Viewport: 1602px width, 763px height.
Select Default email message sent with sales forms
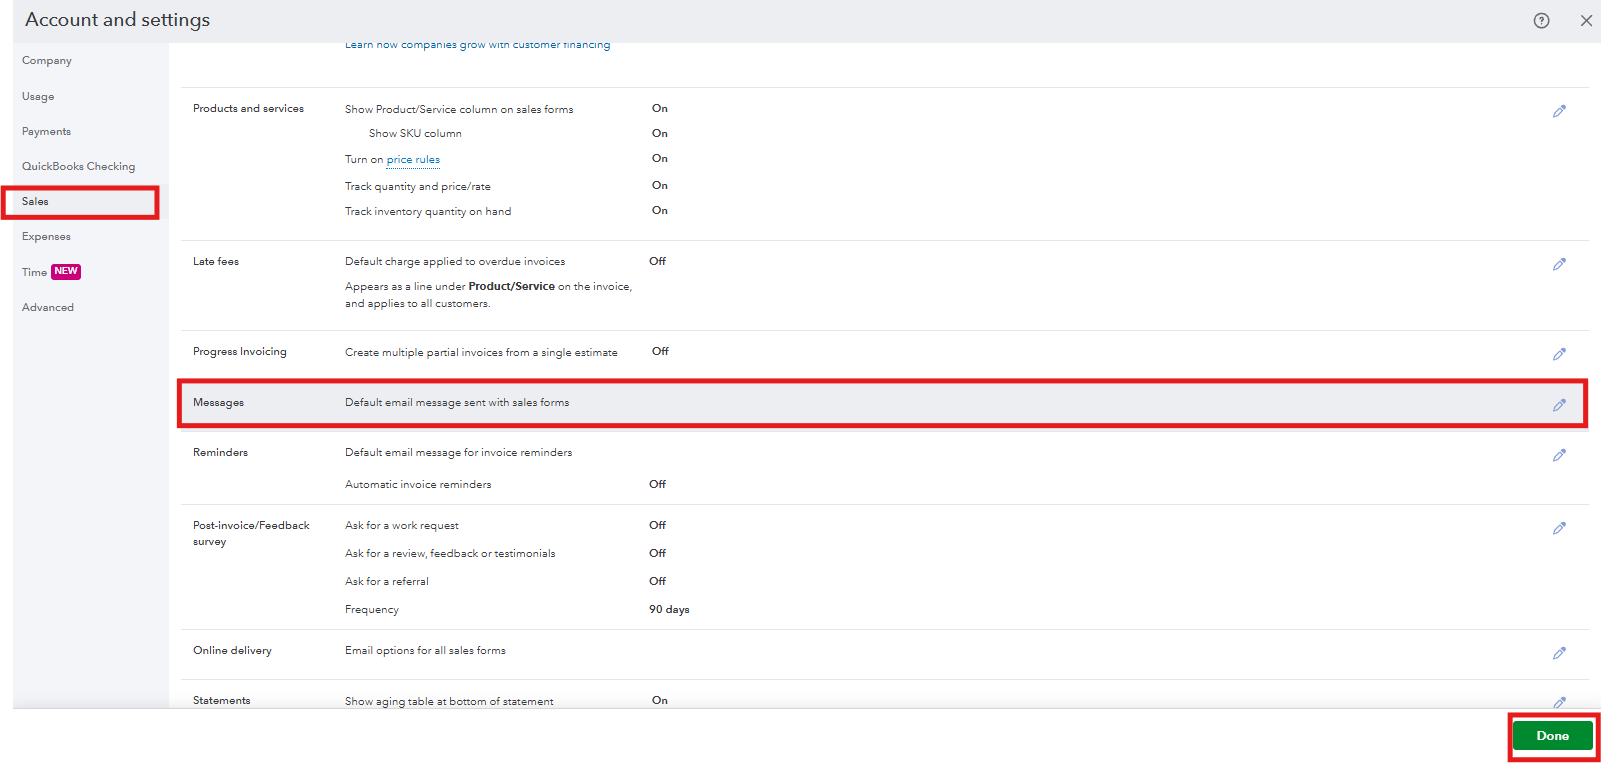pos(457,402)
